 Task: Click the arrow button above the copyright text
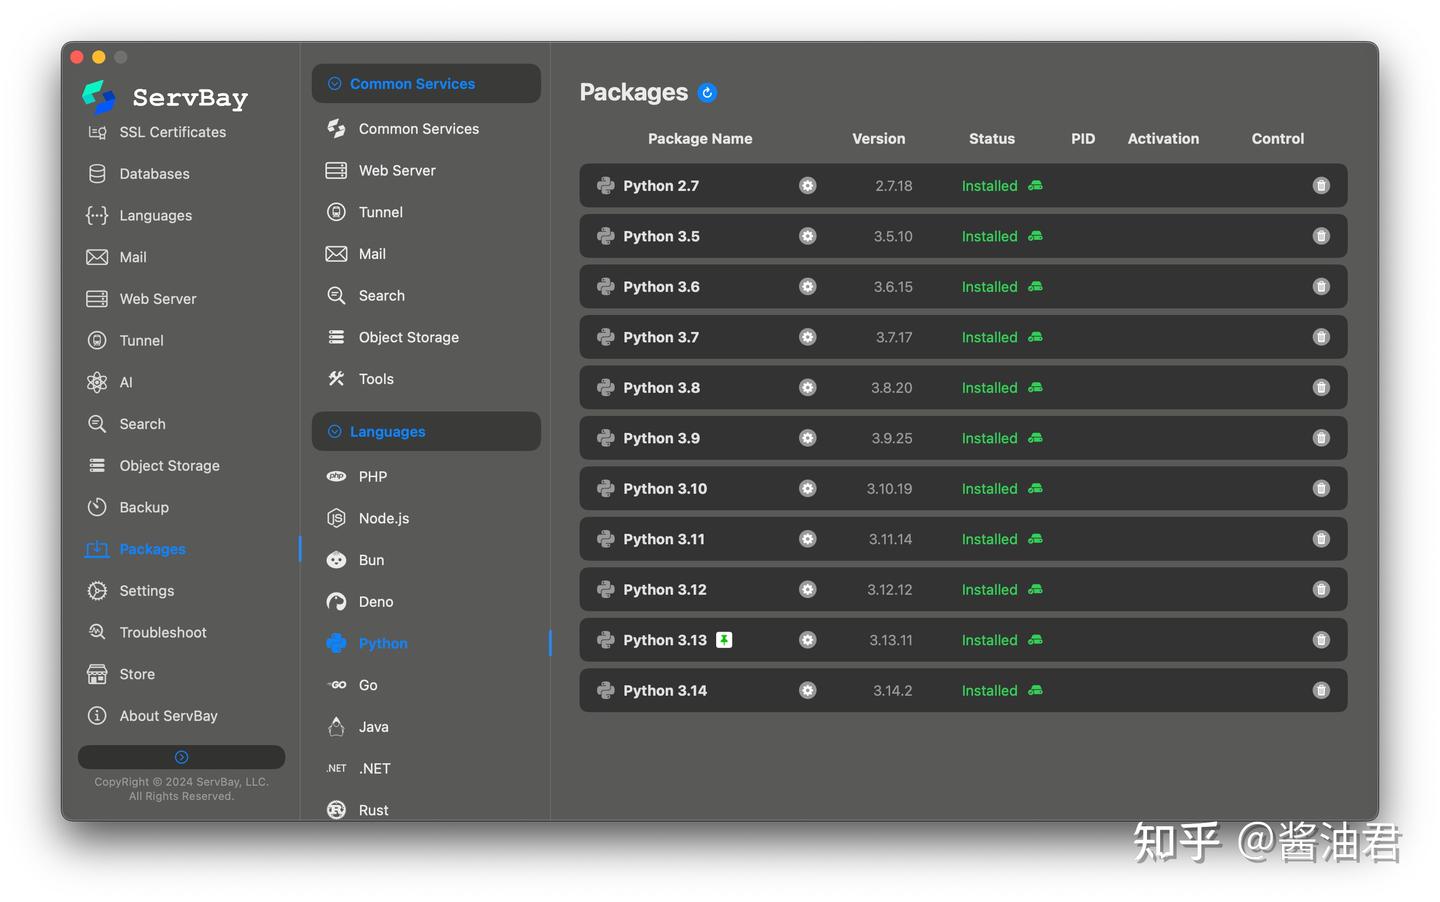(181, 757)
